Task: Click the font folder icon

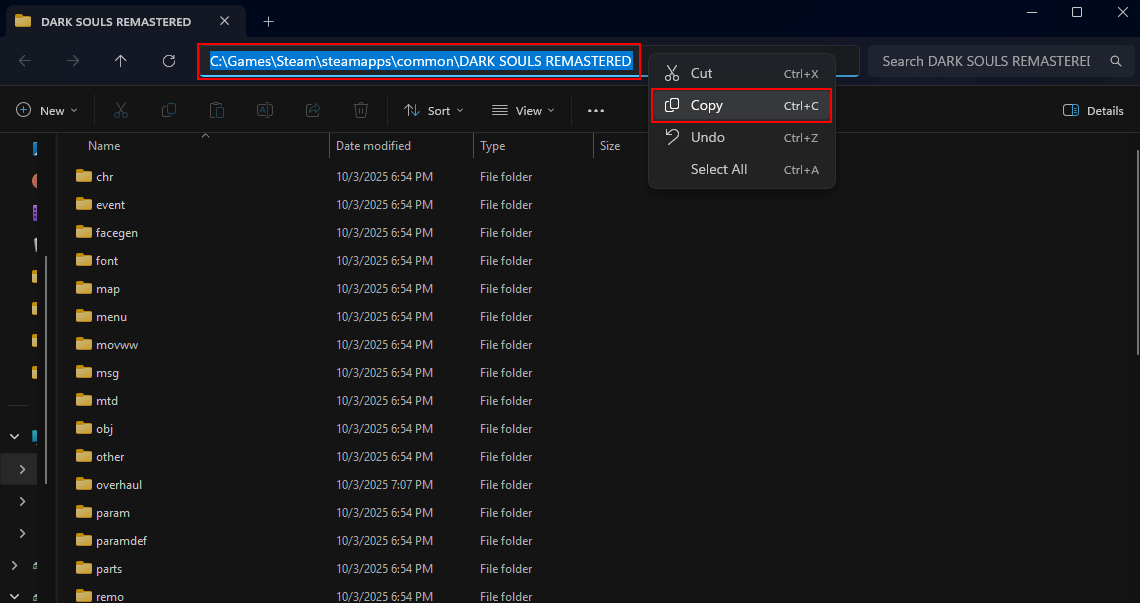Action: 84,260
